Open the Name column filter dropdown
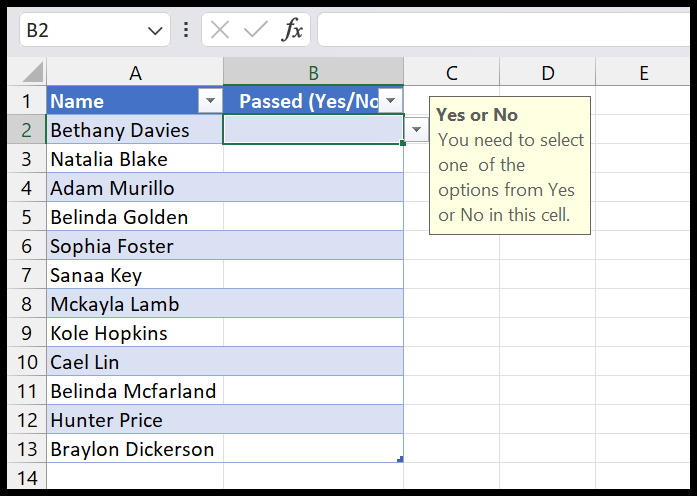697x496 pixels. pos(210,101)
